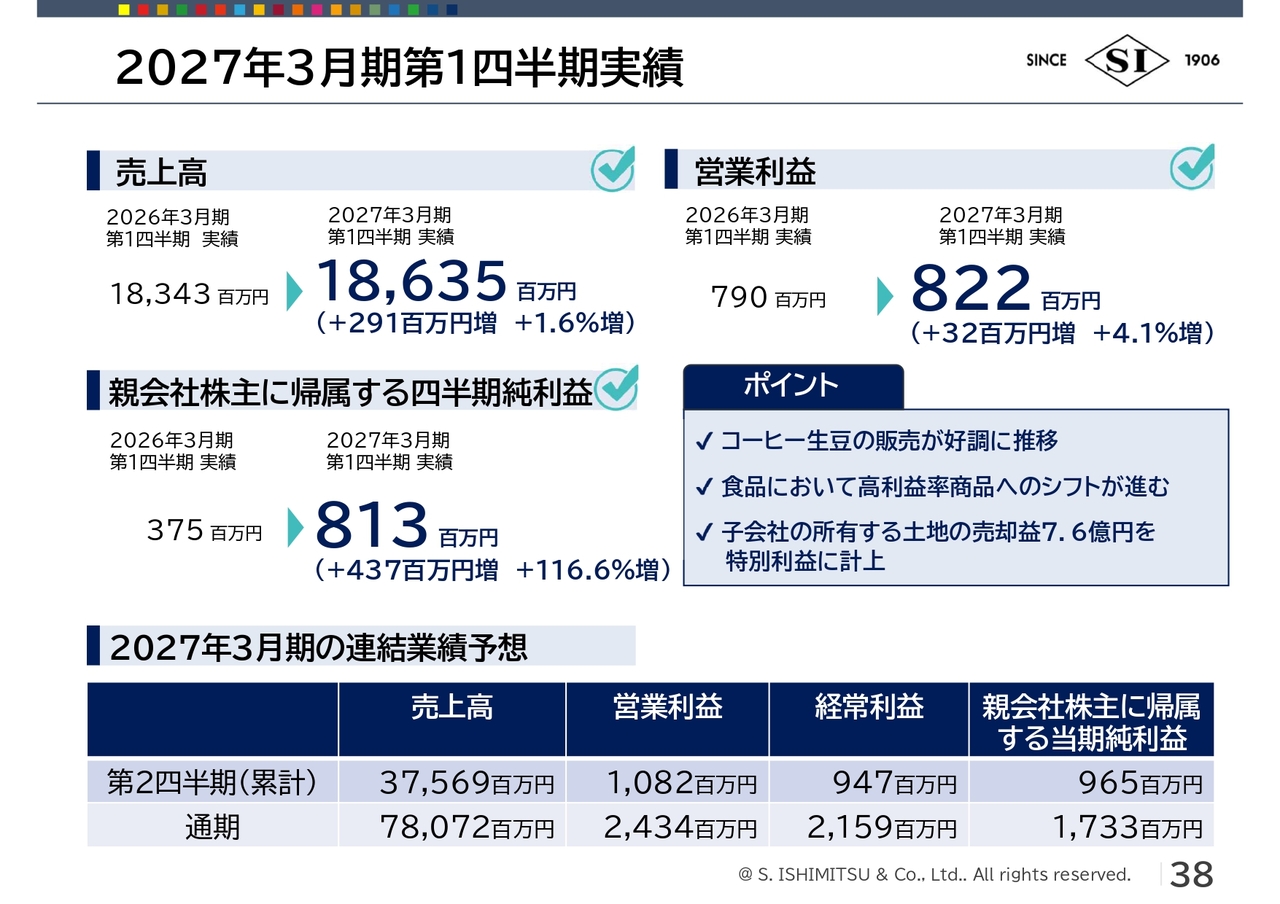This screenshot has width=1280, height=904.
Task: Click the teal arrow before 18,635
Action: click(294, 291)
